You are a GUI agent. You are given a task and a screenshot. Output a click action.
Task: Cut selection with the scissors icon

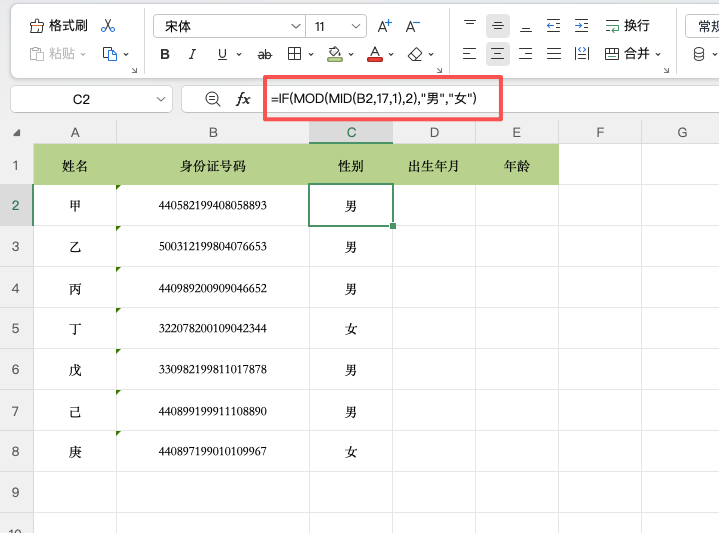(x=108, y=26)
